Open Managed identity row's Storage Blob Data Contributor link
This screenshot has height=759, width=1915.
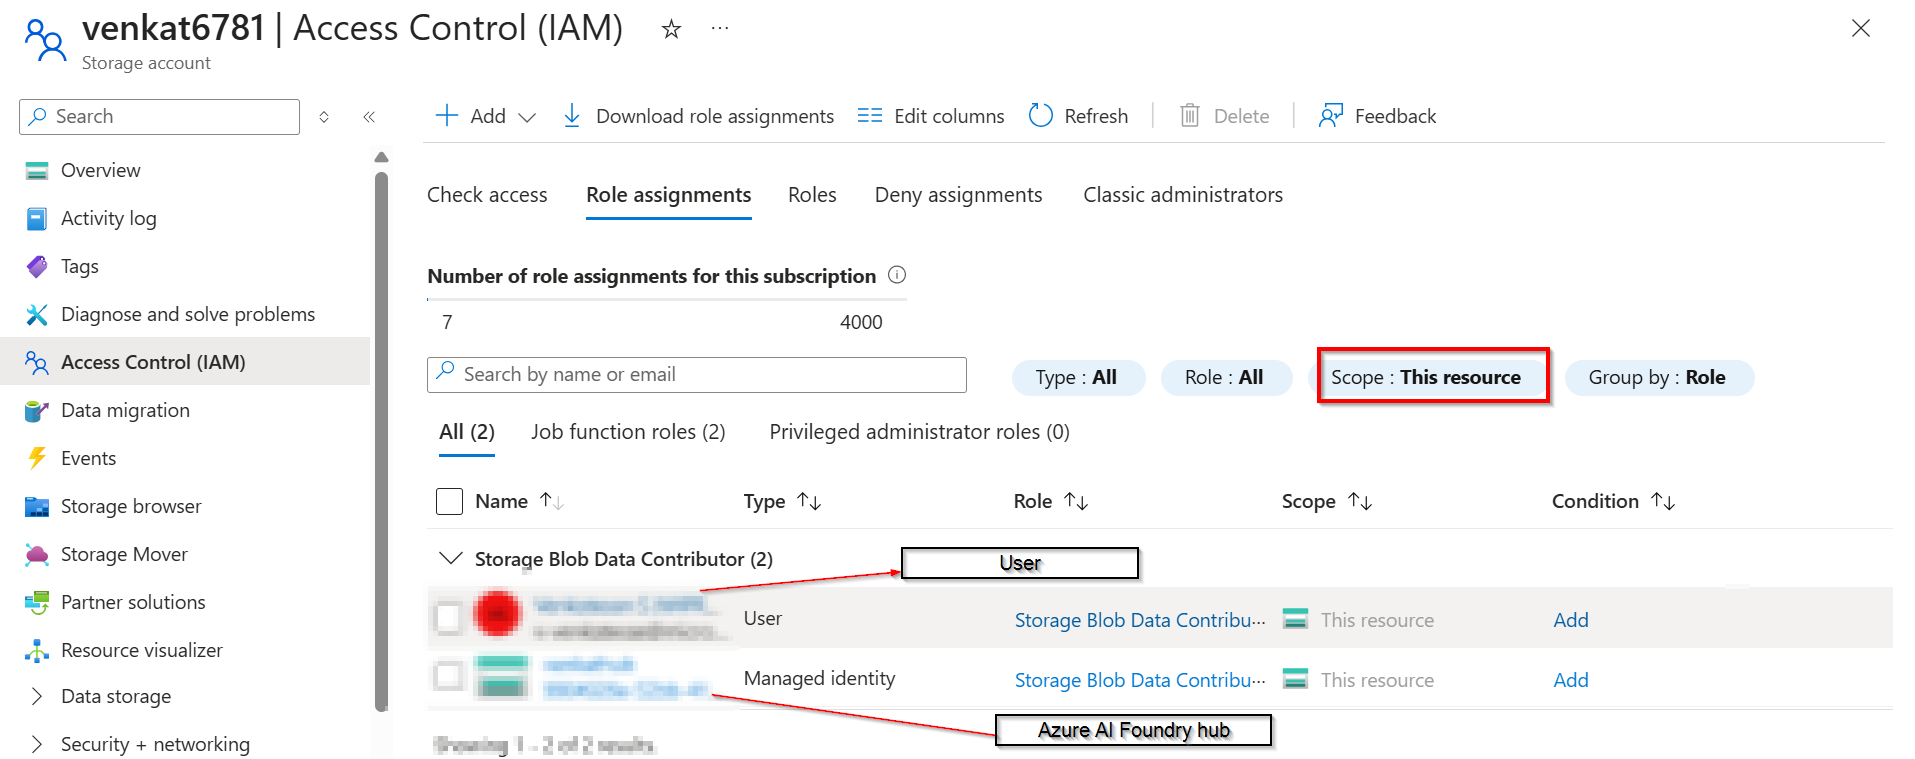[1139, 680]
